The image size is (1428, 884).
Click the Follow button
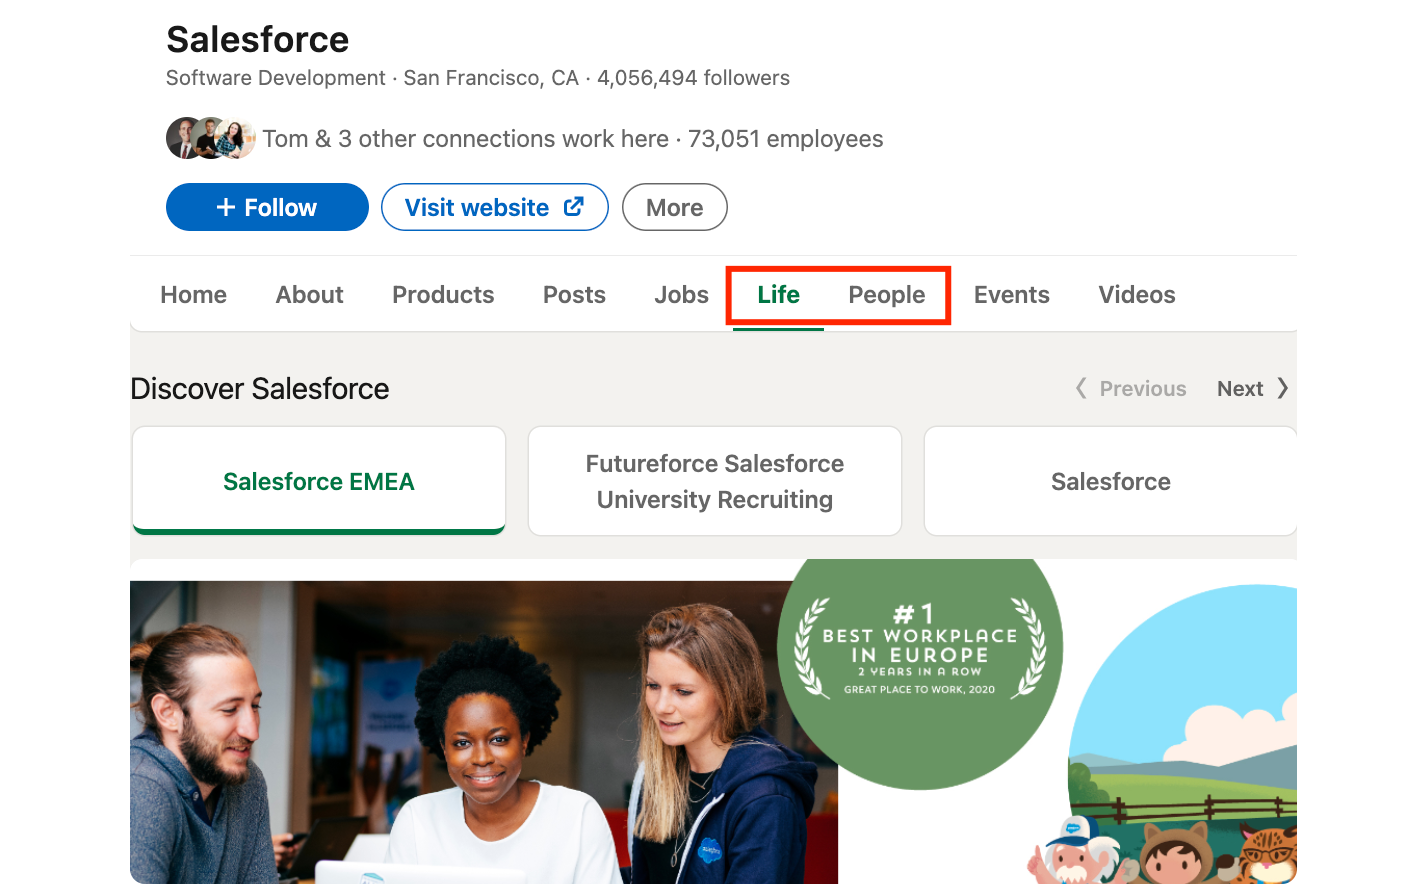point(267,207)
